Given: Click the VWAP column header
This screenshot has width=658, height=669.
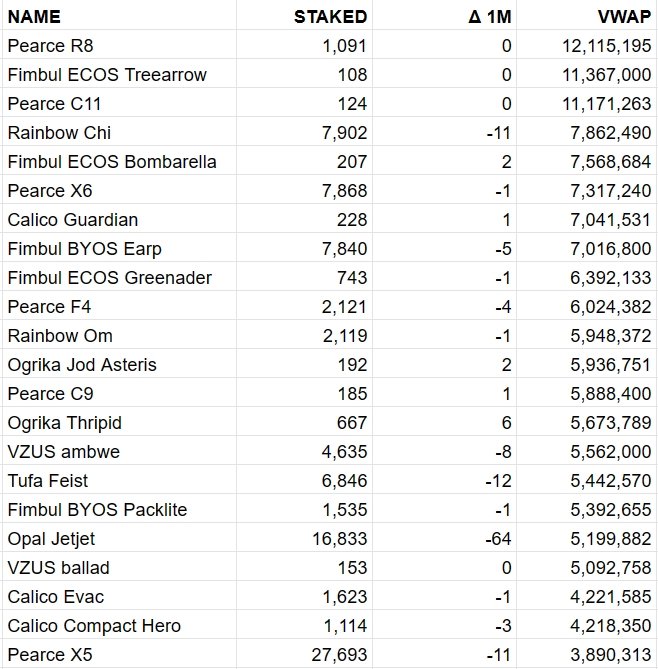Looking at the screenshot, I should 626,16.
